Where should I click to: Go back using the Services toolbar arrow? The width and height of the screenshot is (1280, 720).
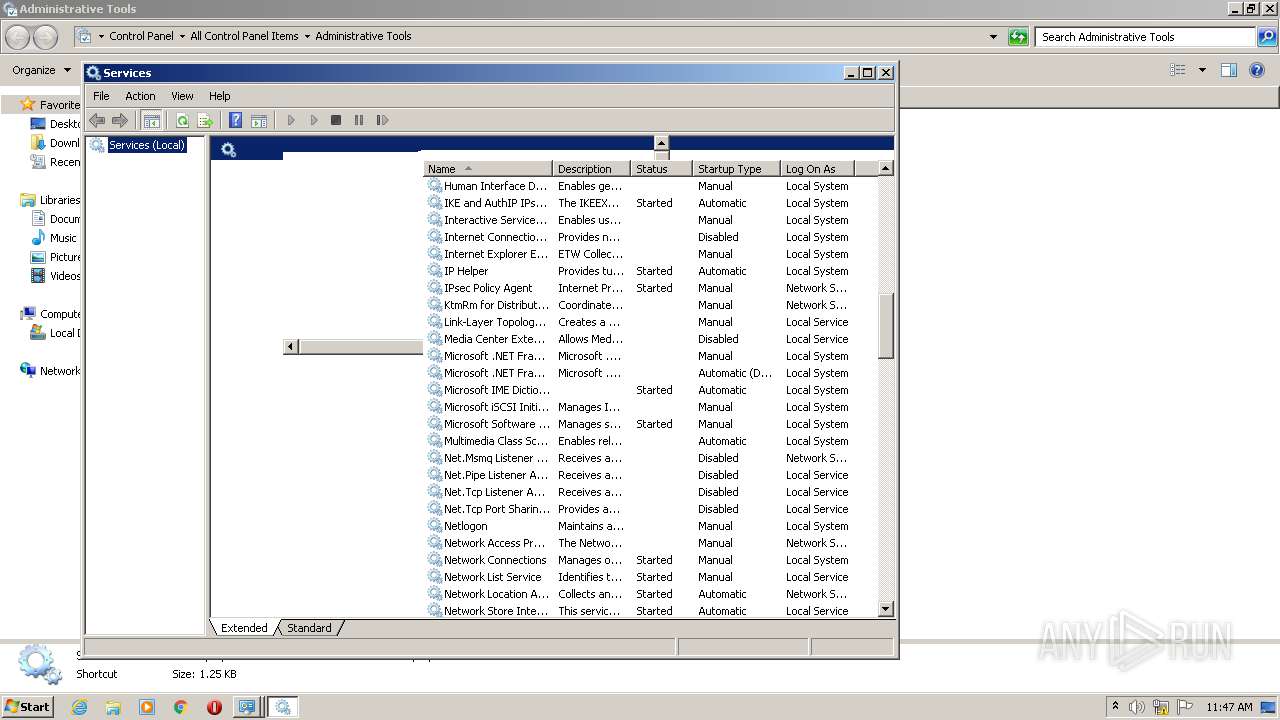97,120
